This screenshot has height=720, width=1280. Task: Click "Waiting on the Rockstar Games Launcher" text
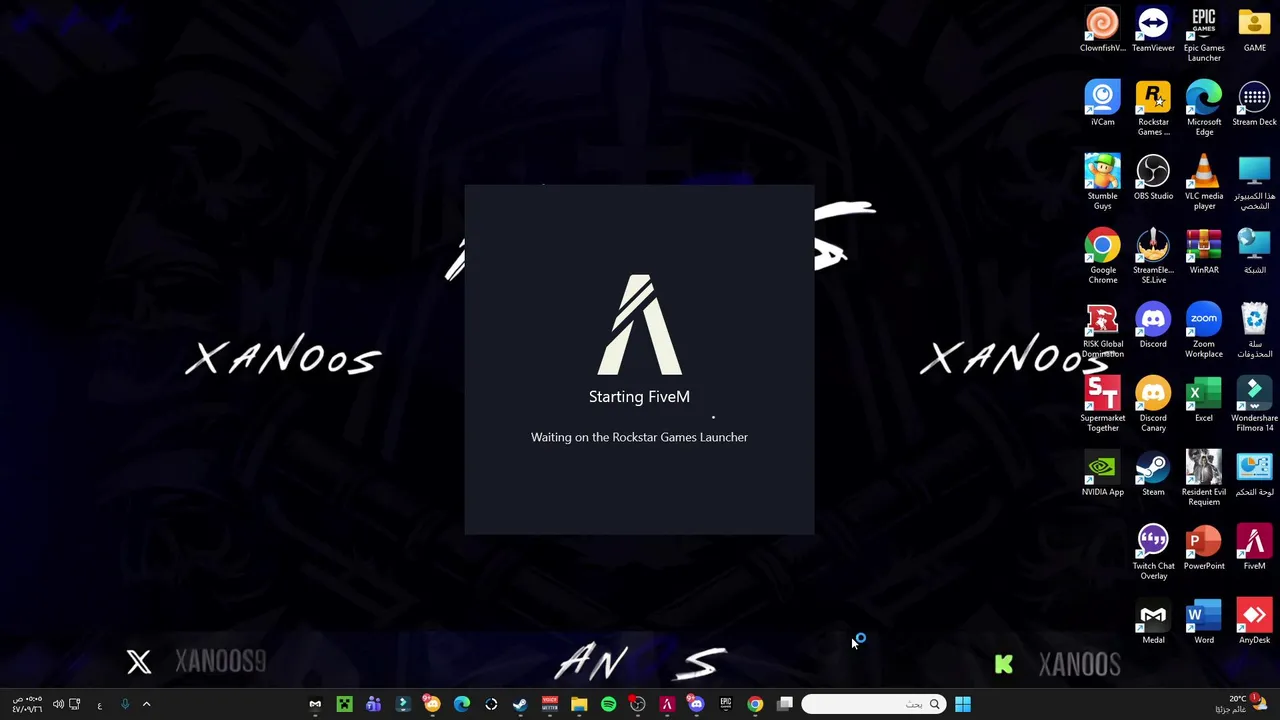point(639,437)
